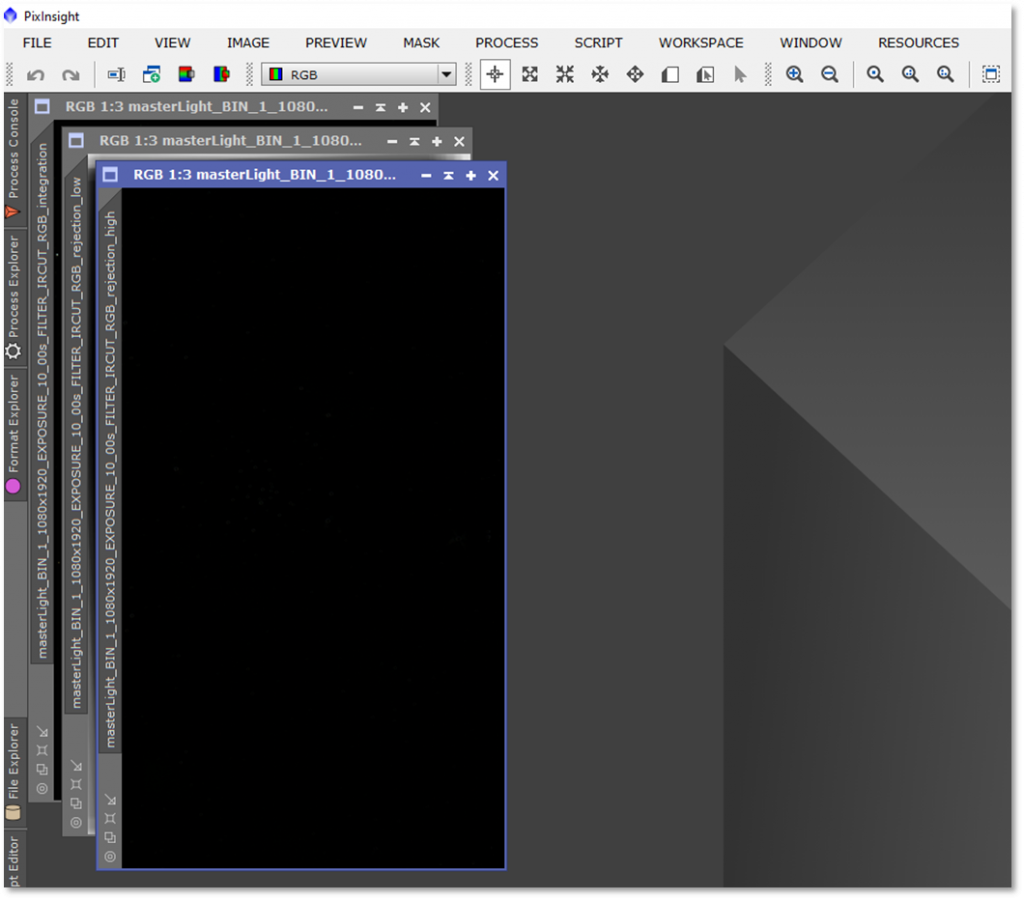Click the pointer cursor tool icon
Viewport: 1024px width, 900px height.
point(740,75)
